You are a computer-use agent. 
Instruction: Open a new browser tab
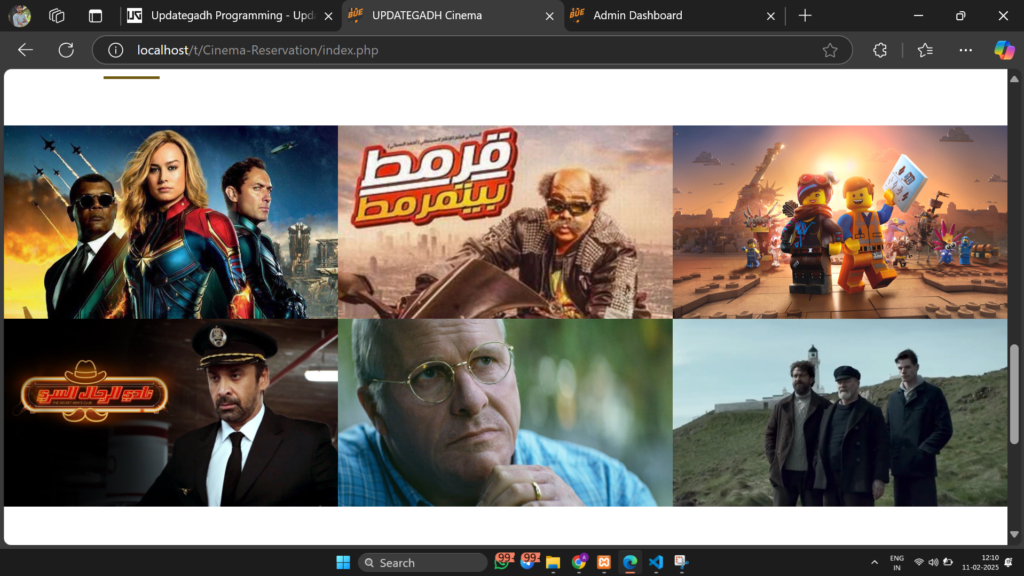click(x=805, y=16)
